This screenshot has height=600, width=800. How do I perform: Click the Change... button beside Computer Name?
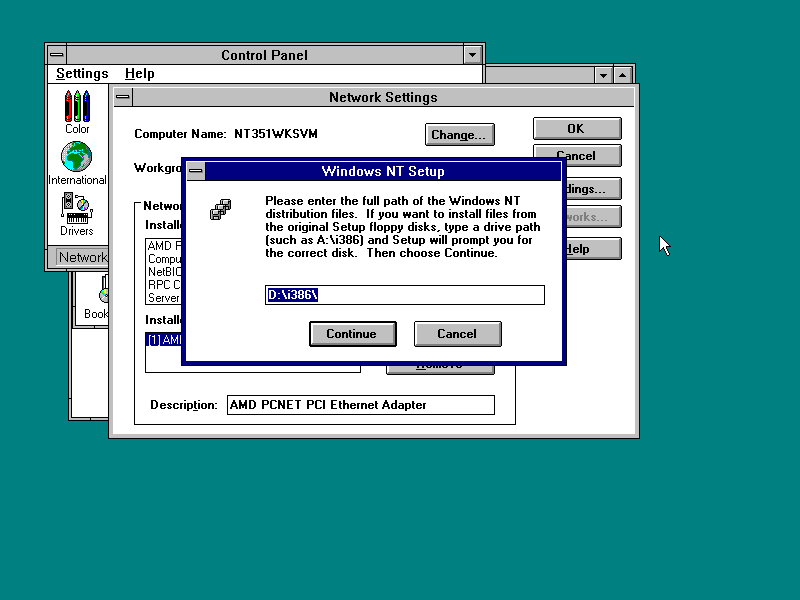[460, 135]
